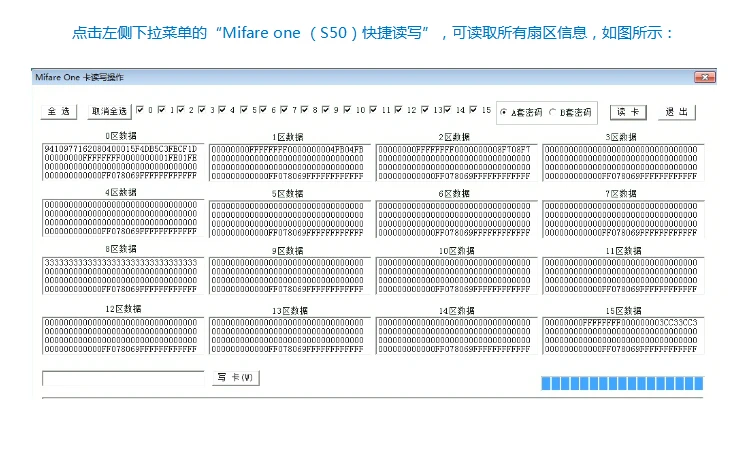Screen dimensions: 750x466
Task: Toggle sector 6 checkbox
Action: tap(263, 110)
